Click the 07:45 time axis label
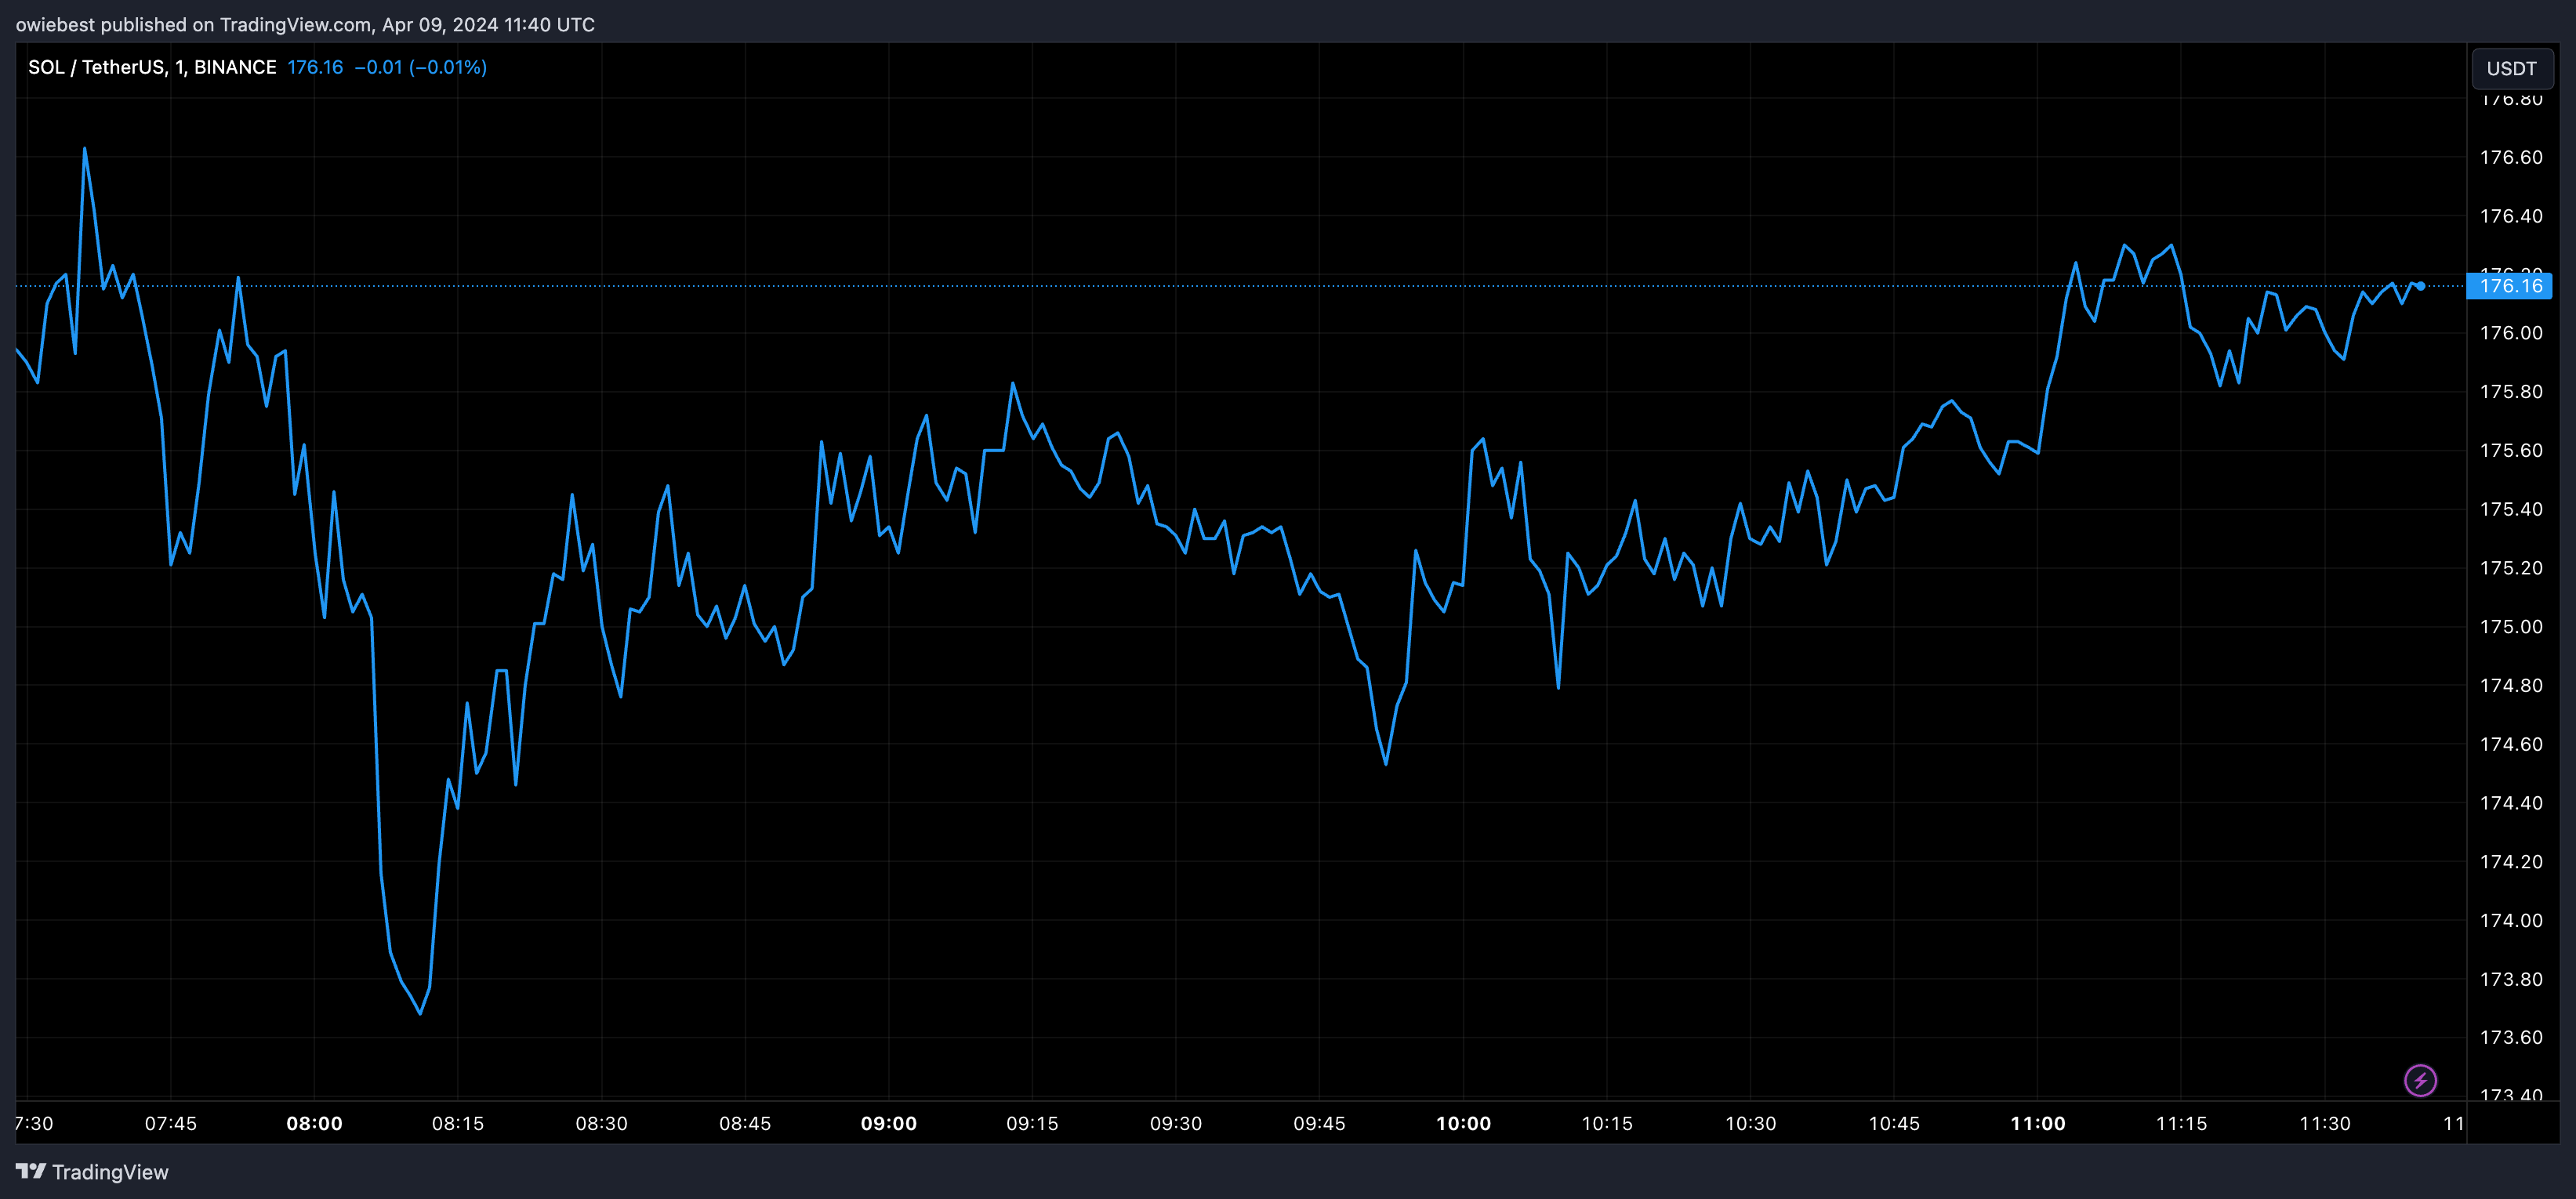This screenshot has width=2576, height=1199. tap(171, 1123)
